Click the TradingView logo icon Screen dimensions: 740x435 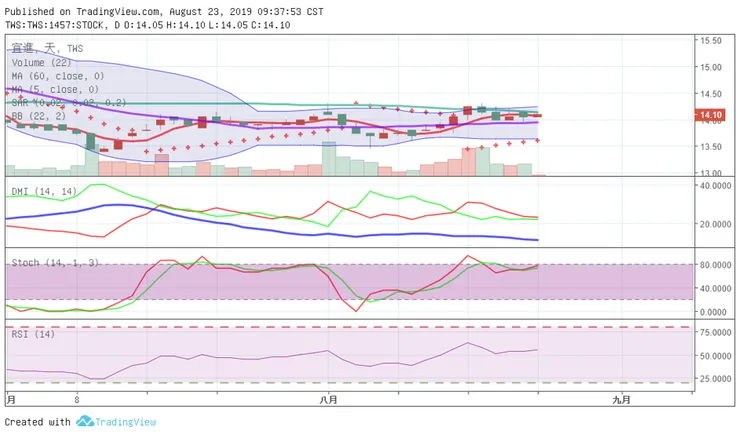84,421
